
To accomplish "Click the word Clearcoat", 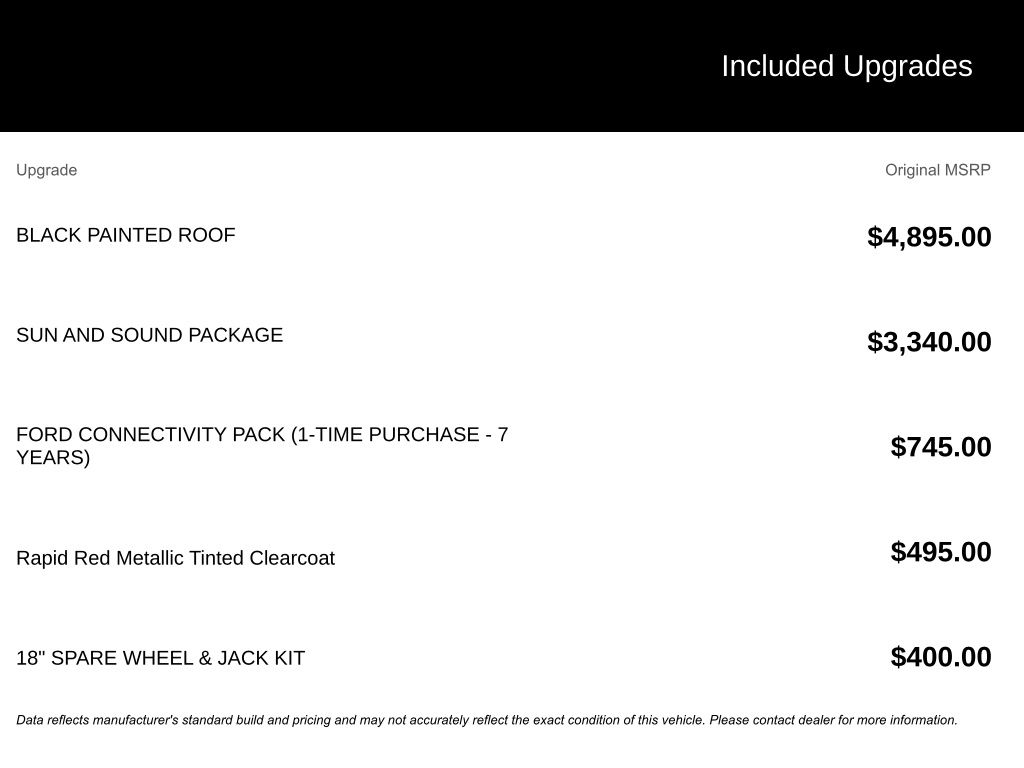I will click(x=291, y=558).
